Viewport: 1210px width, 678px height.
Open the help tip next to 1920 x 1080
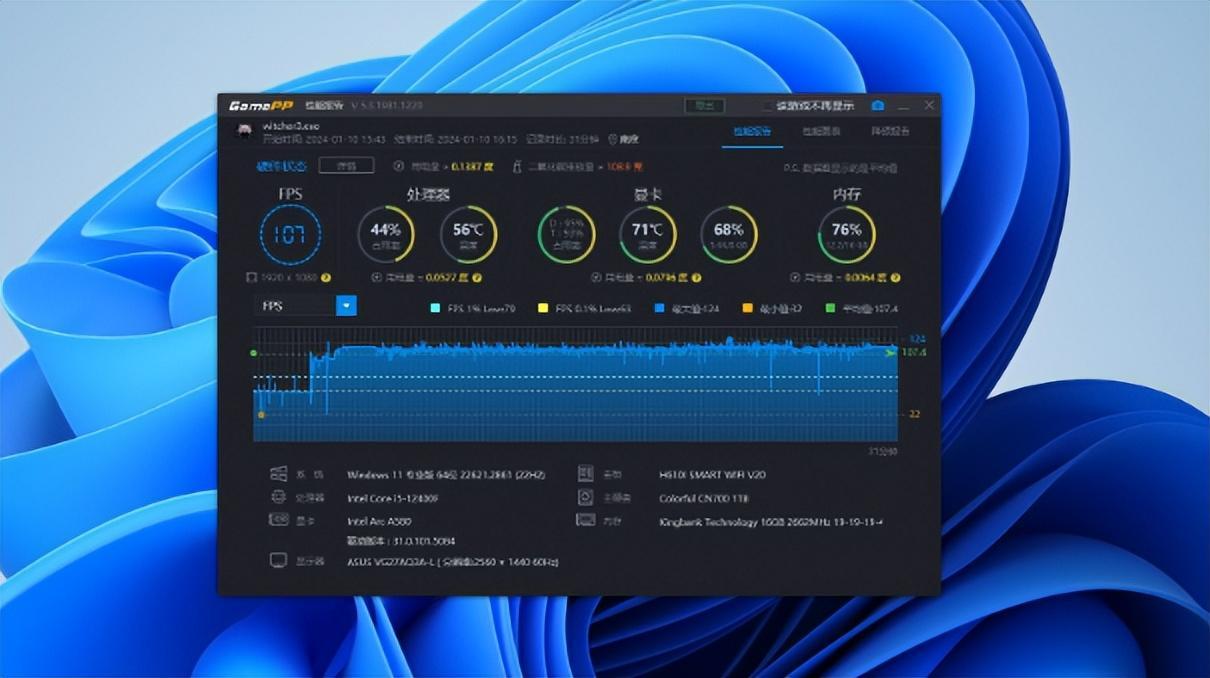(325, 277)
